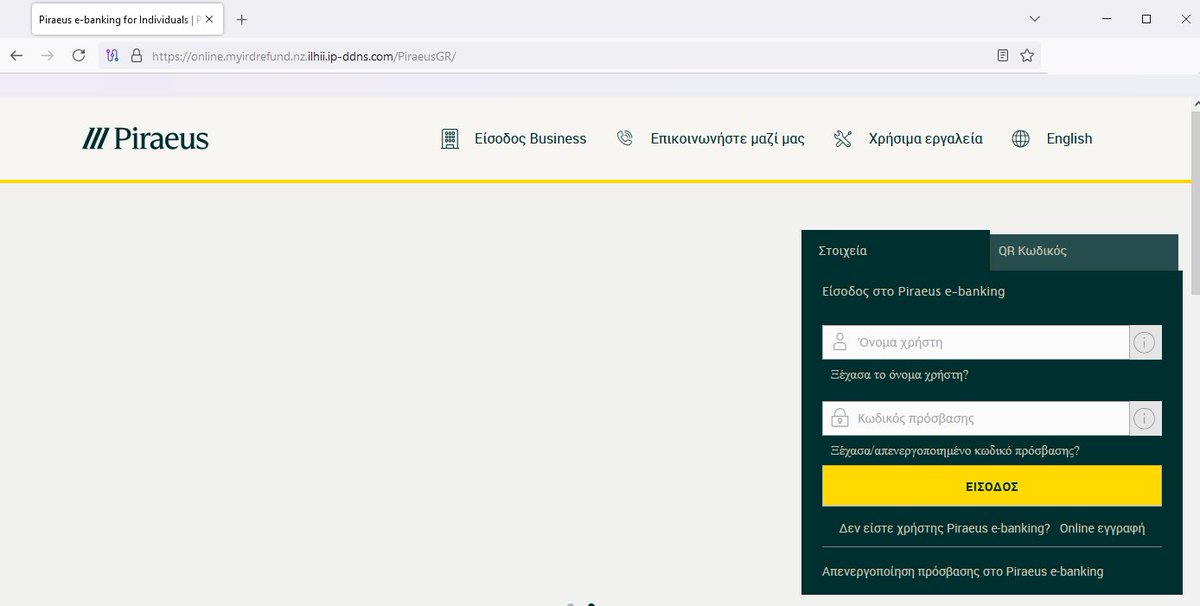
Task: Select the Στοιχεία login tab
Action: [x=895, y=251]
